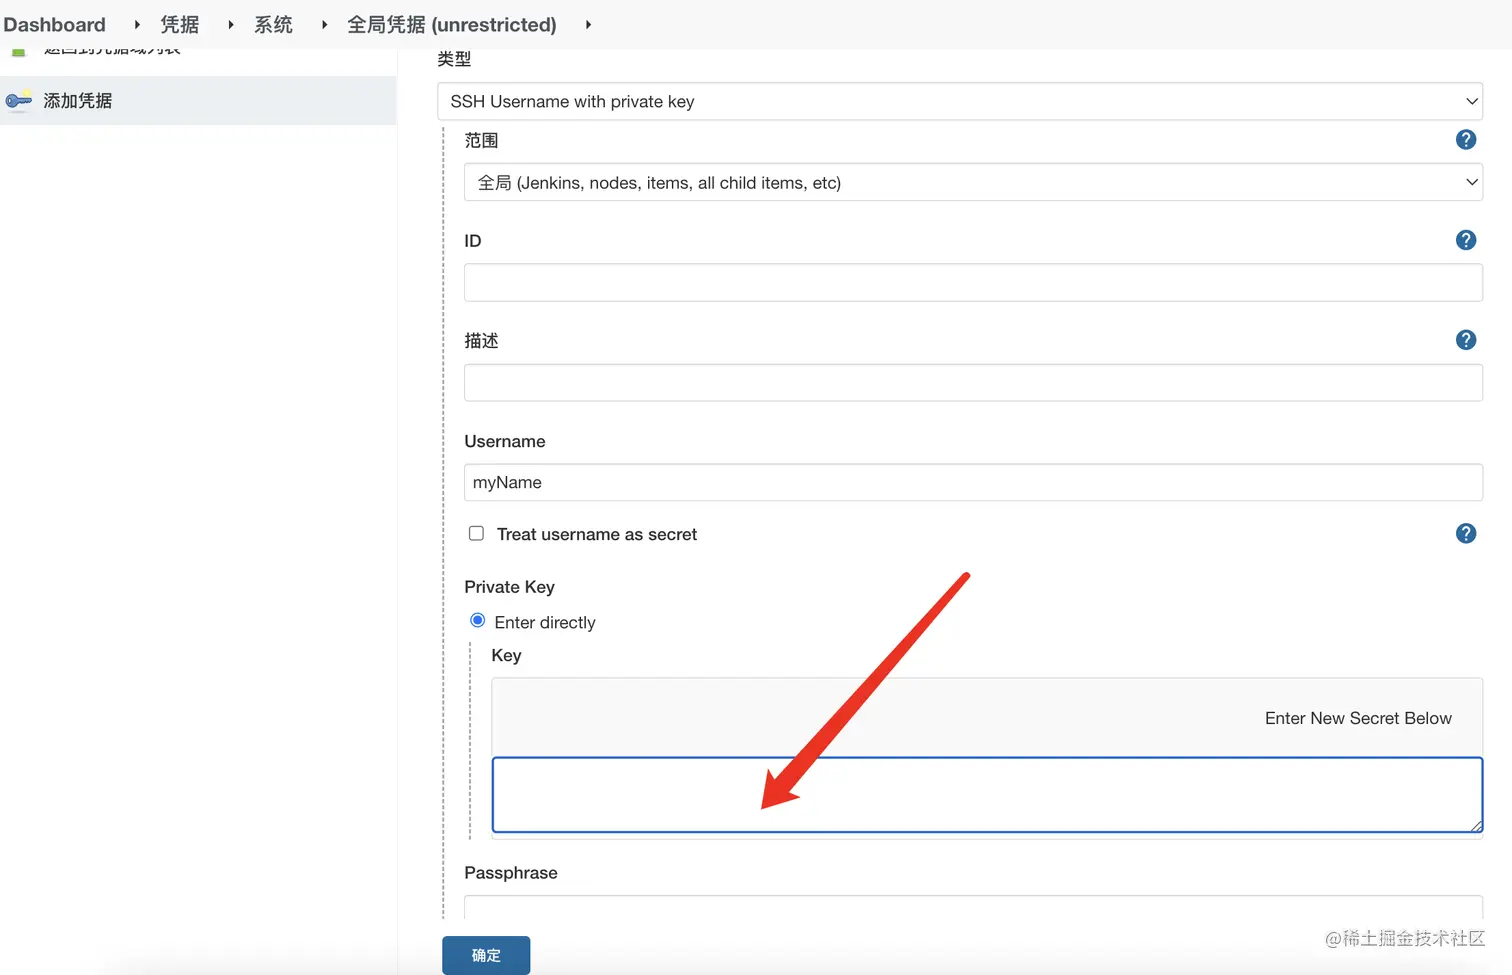This screenshot has width=1512, height=975.
Task: Click the Username field containing myName
Action: click(x=973, y=482)
